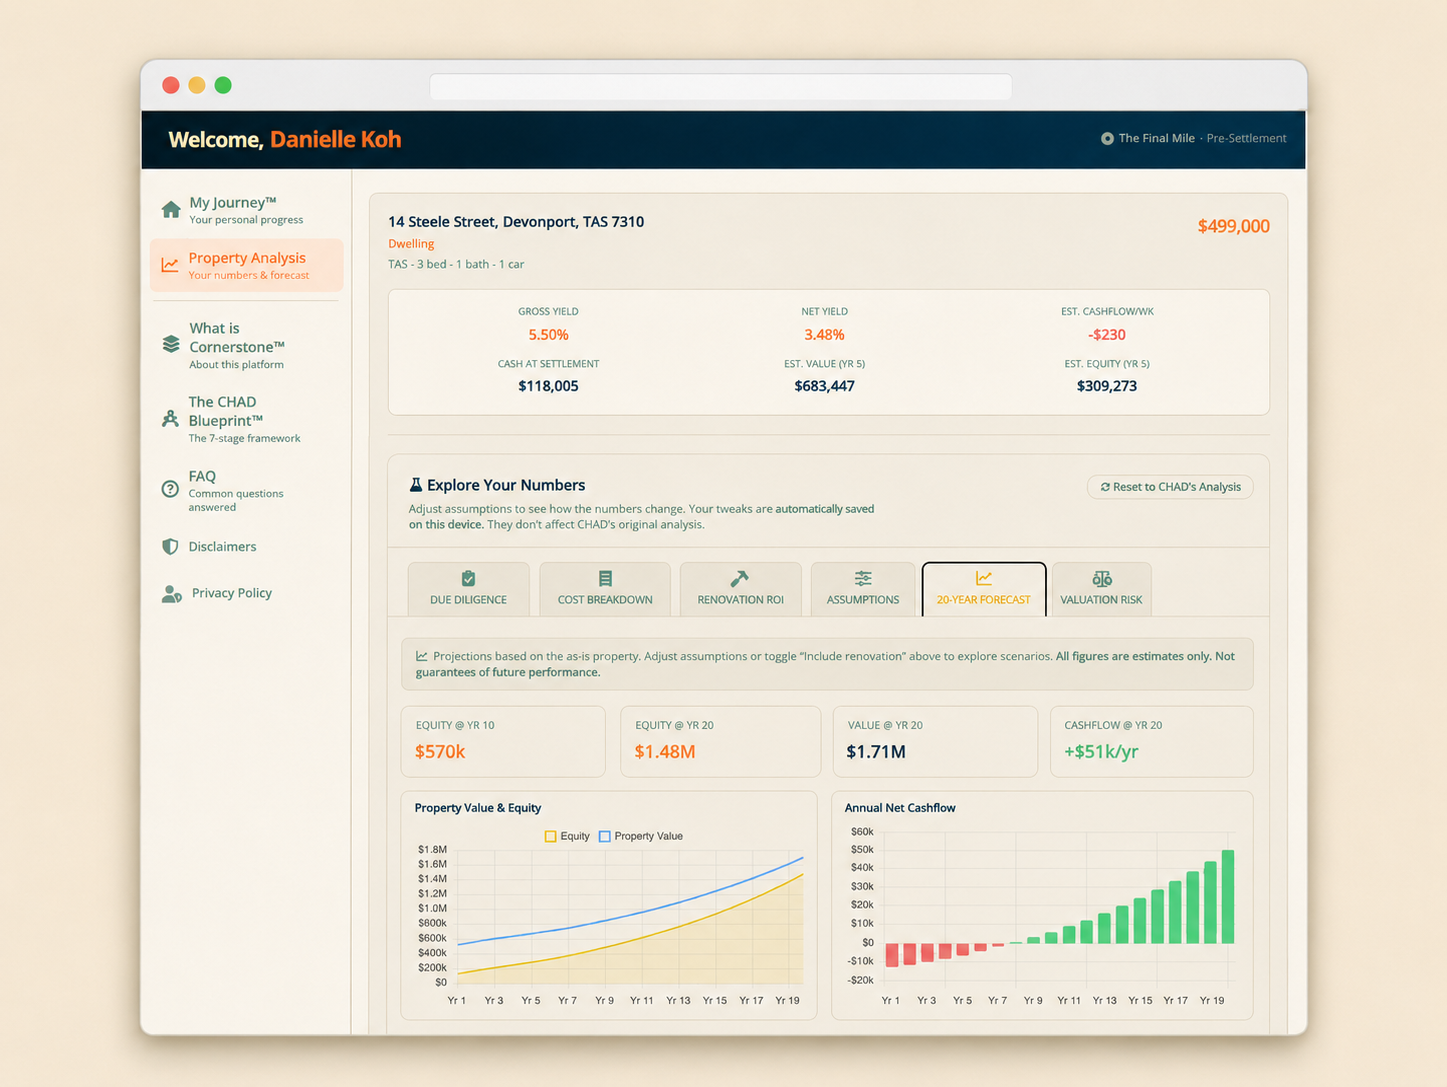This screenshot has width=1447, height=1087.
Task: Switch to the Valuation Risk tab
Action: pos(1101,589)
